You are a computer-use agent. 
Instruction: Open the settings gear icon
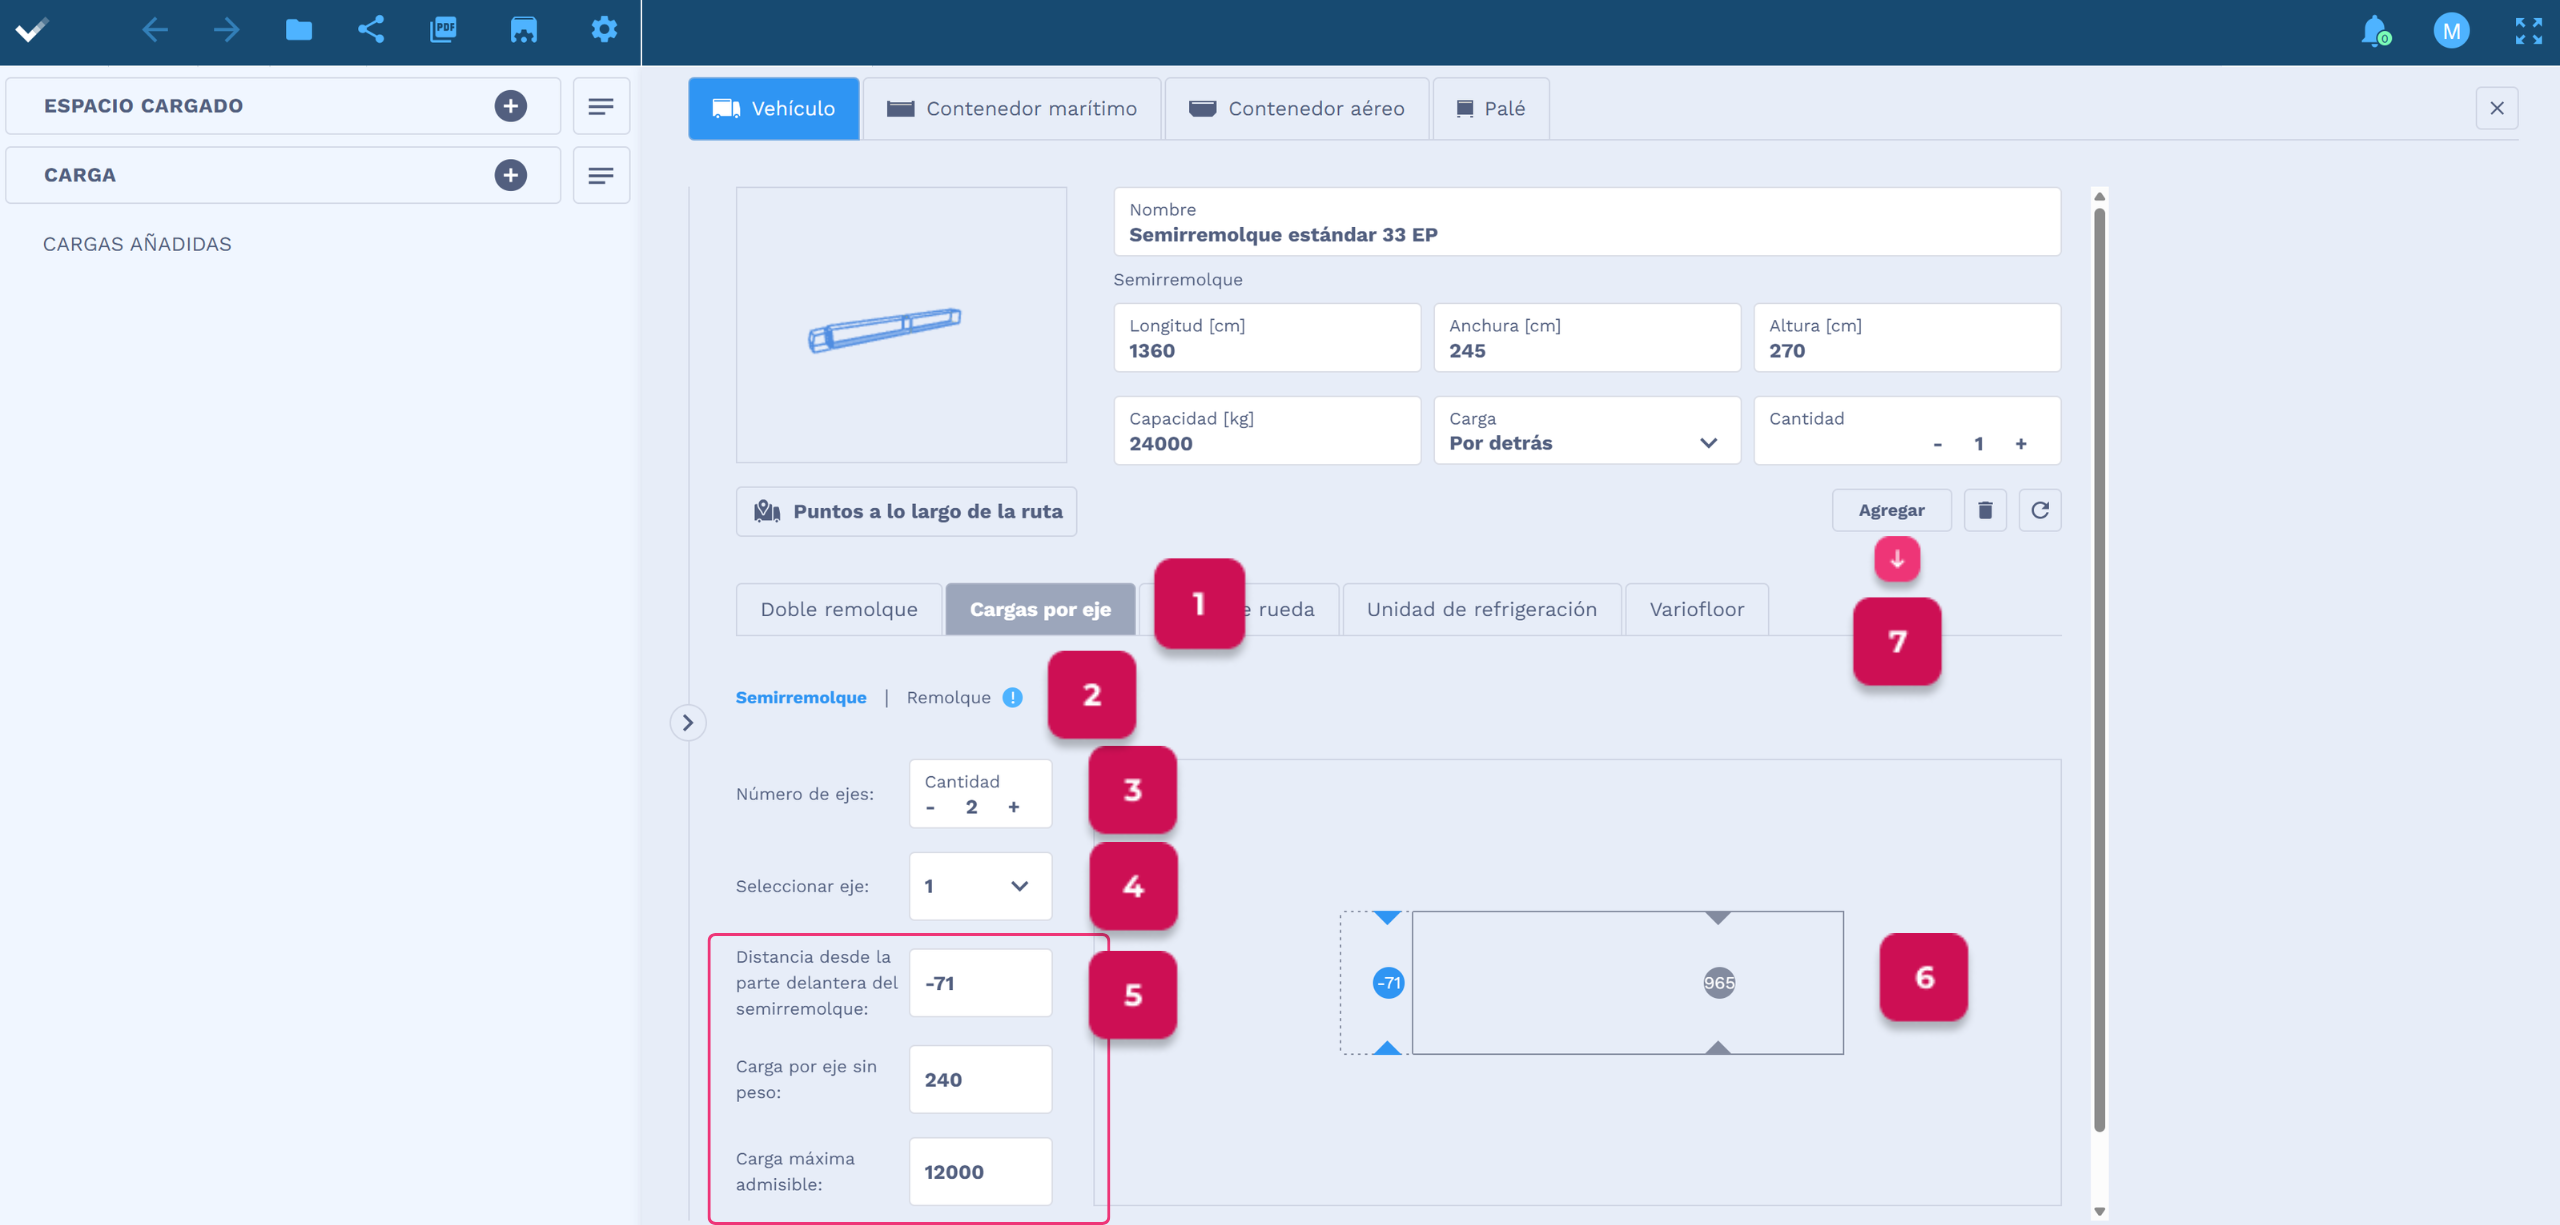pos(604,30)
